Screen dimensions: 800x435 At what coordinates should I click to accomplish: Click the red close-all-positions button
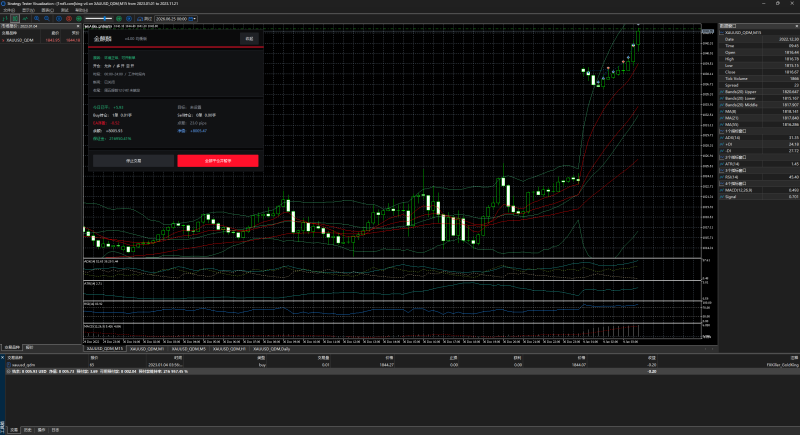click(x=218, y=161)
